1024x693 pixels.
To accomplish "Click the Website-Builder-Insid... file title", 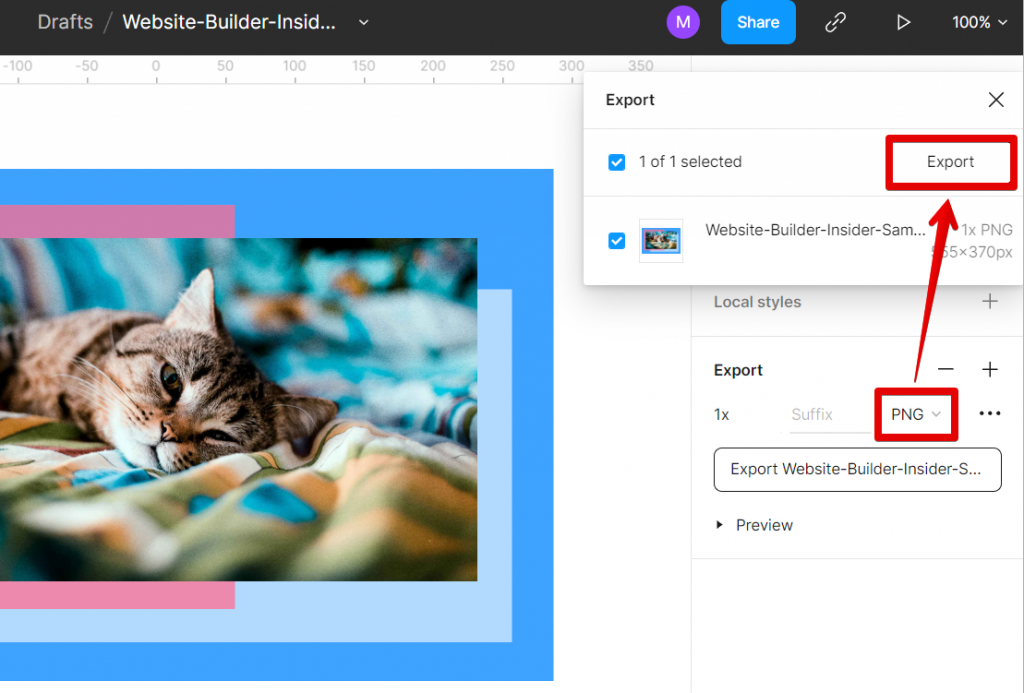I will 229,22.
